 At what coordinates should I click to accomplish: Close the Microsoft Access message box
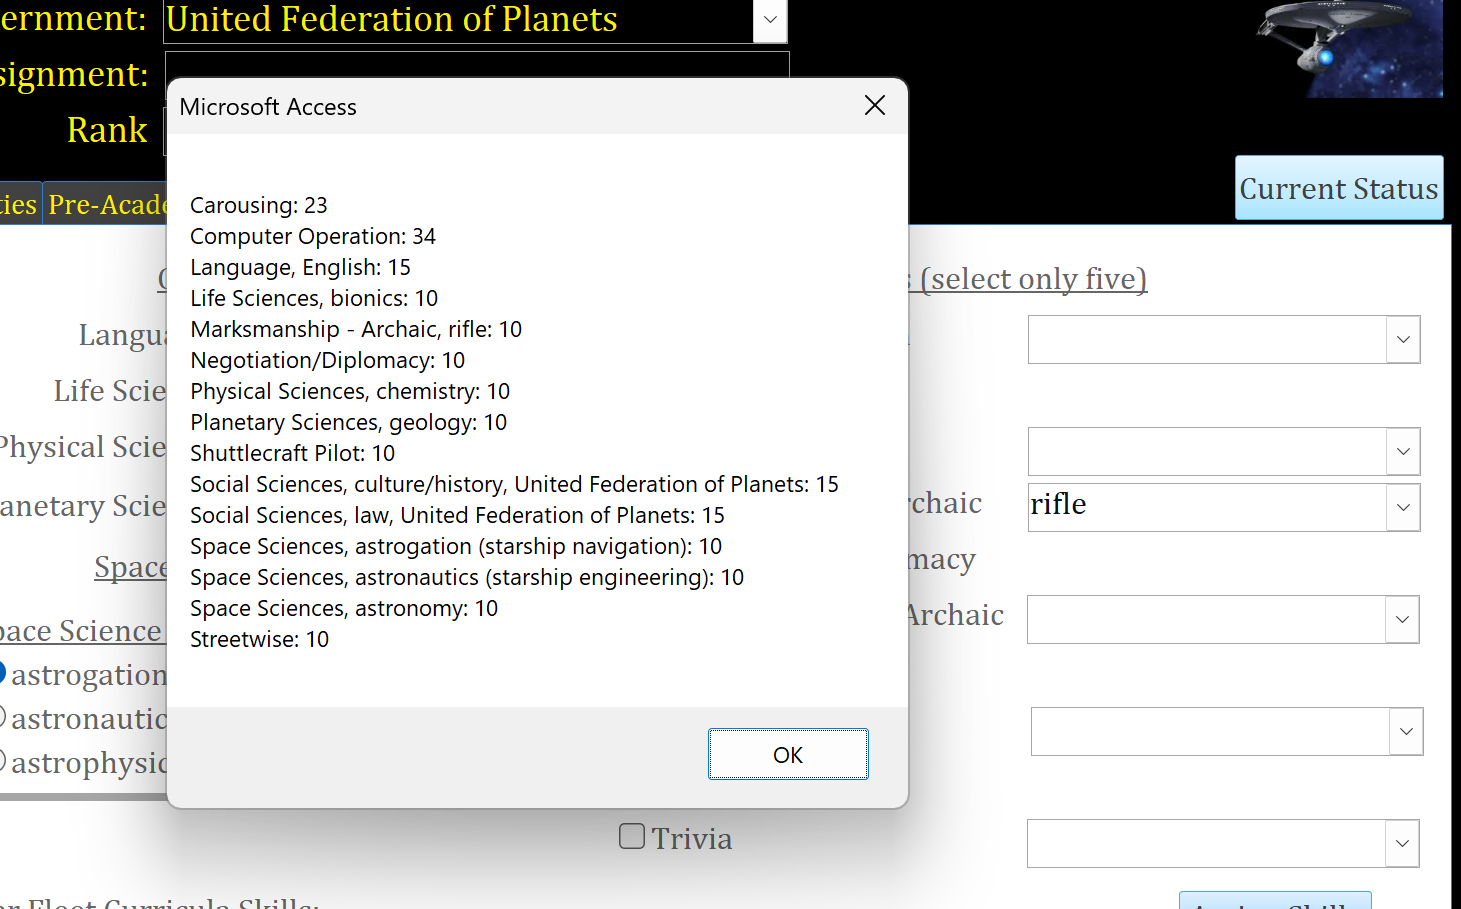click(x=875, y=106)
